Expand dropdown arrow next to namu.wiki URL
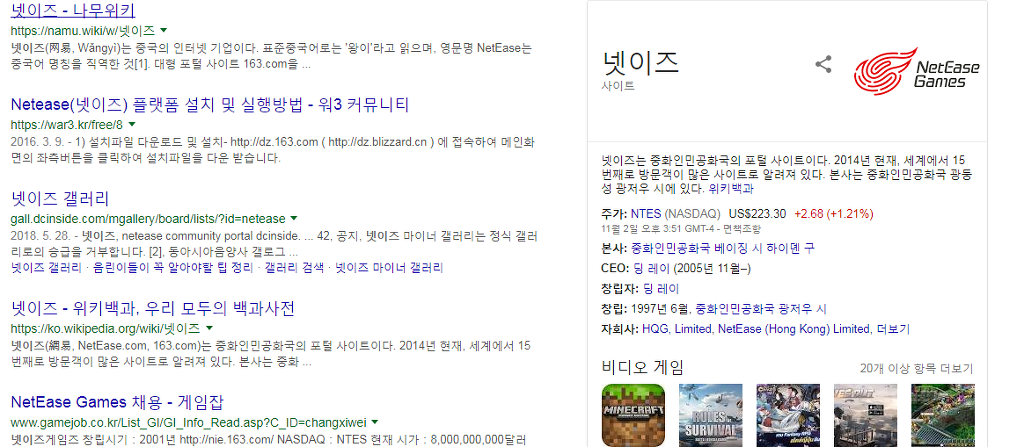This screenshot has height=447, width=1024. 163,30
